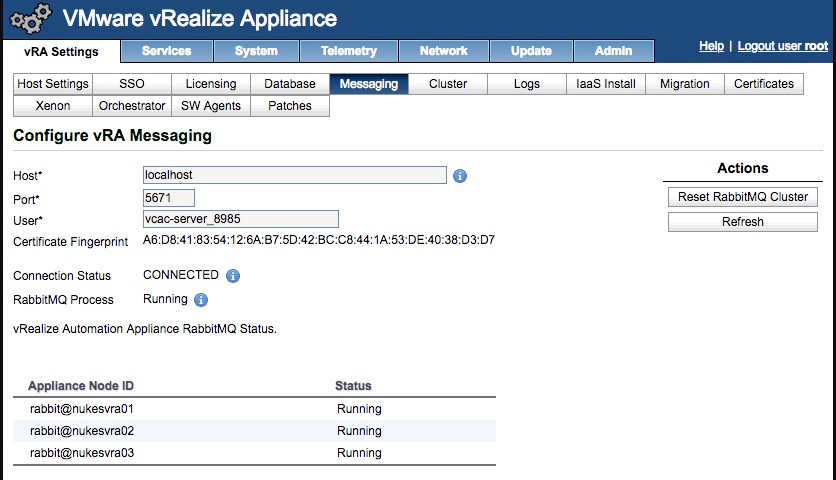This screenshot has width=836, height=480.
Task: Click the RabbitMQ Process Running value
Action: coord(165,299)
